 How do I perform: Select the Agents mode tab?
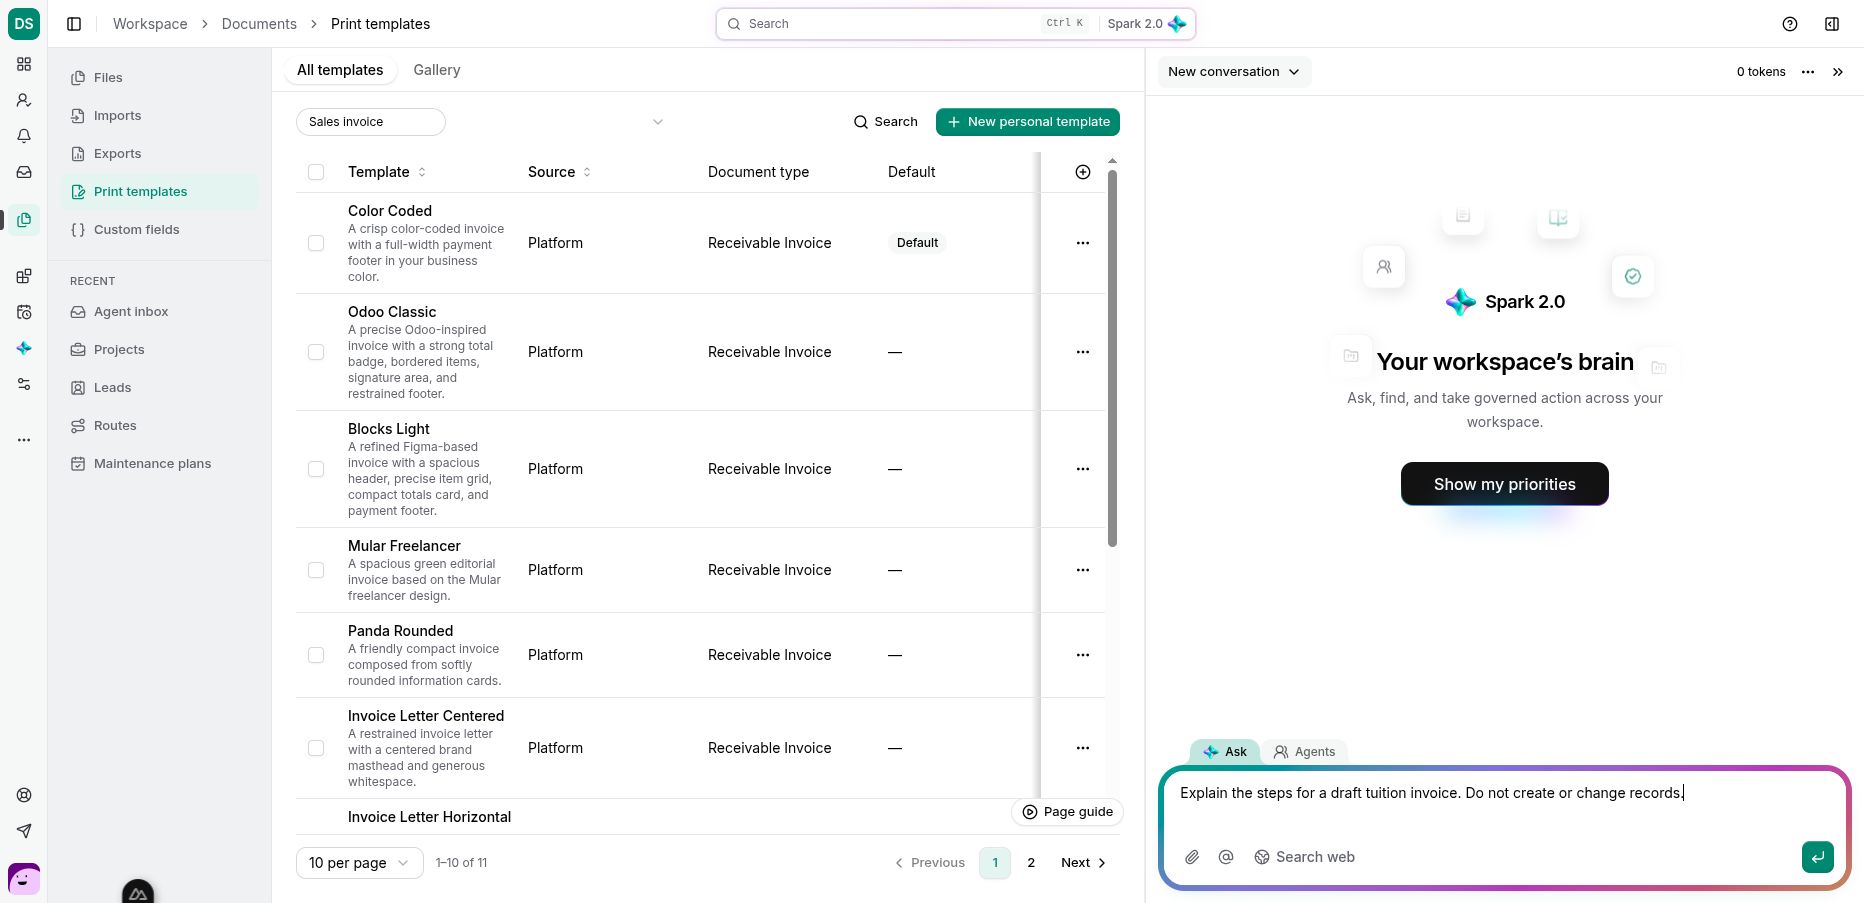click(x=1305, y=752)
